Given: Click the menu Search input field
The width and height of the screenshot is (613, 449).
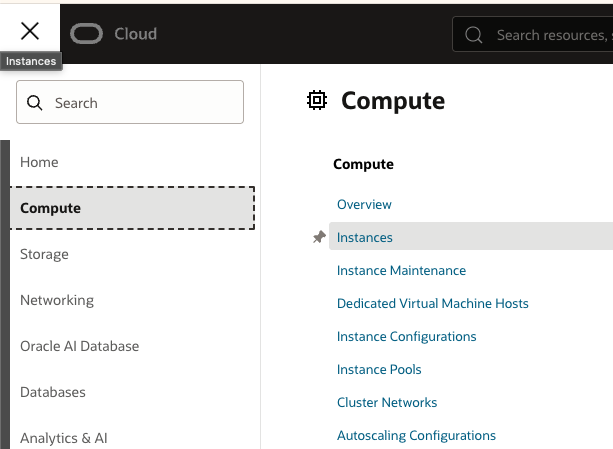Looking at the screenshot, I should point(130,102).
